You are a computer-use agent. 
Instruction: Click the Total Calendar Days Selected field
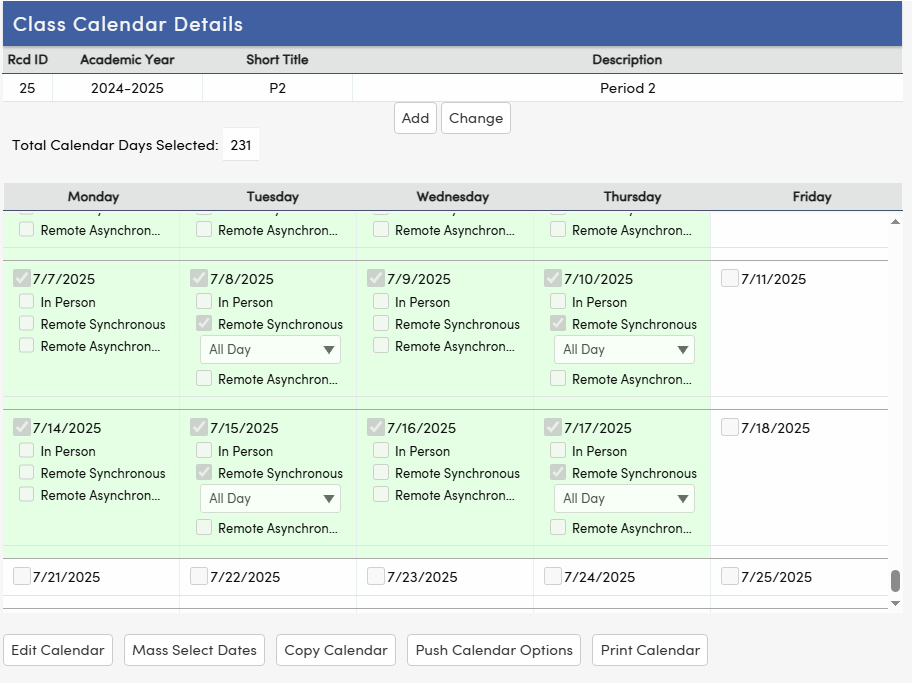pyautogui.click(x=241, y=145)
